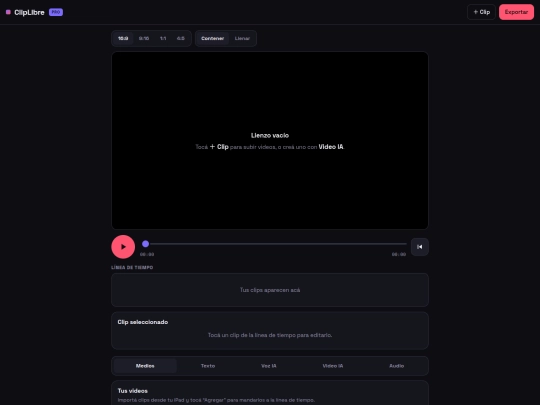The height and width of the screenshot is (405, 540).
Task: Open the Medios tab
Action: coord(145,366)
